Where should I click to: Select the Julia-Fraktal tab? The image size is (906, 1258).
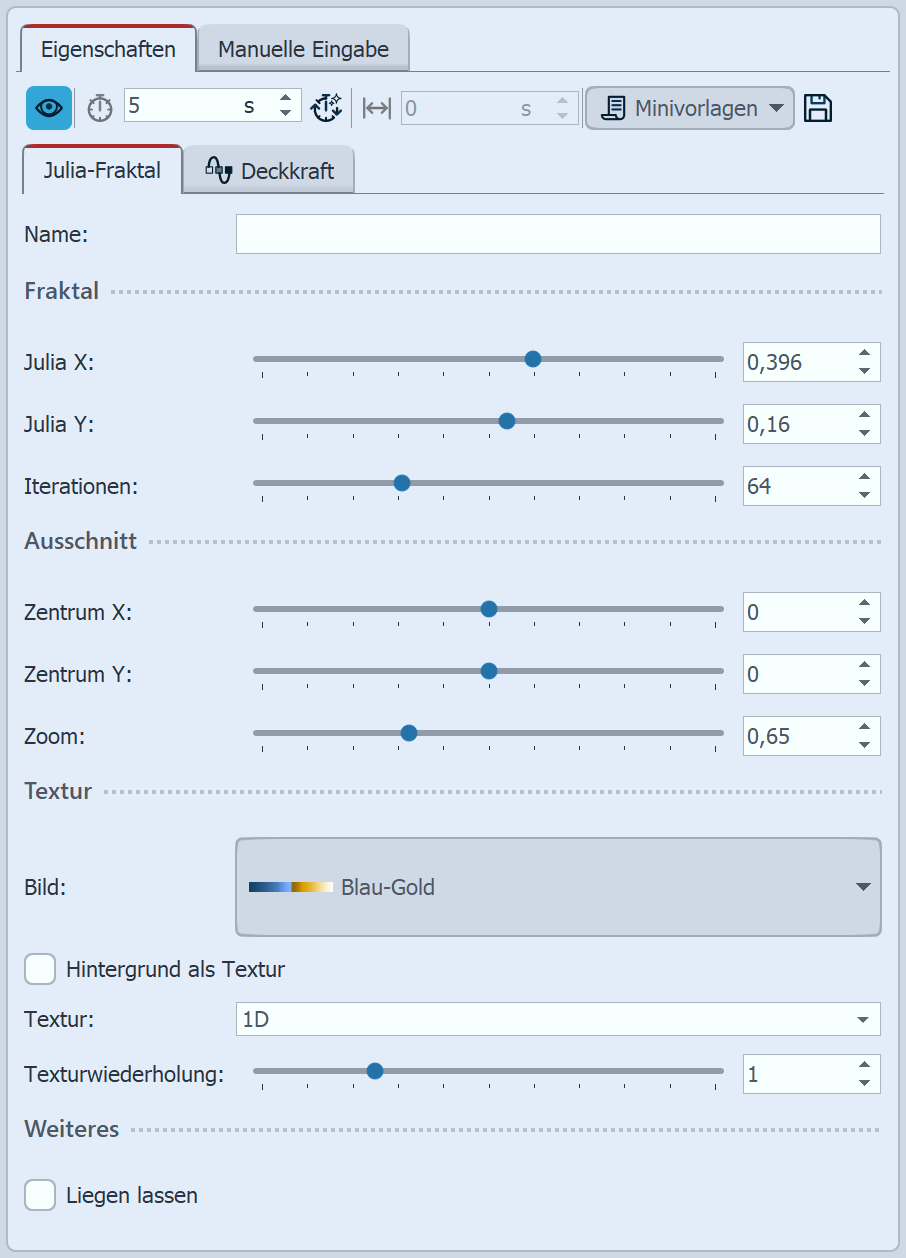102,171
